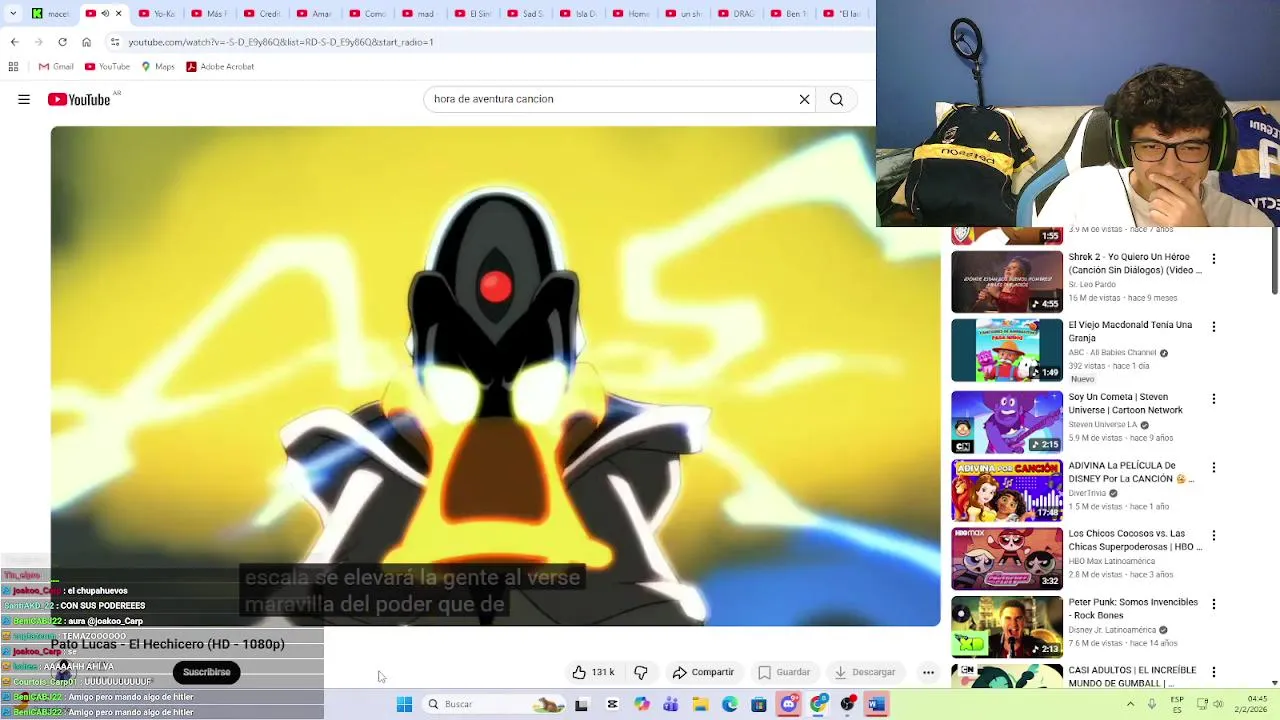Screen dimensions: 1280x720
Task: Open the Windows Start menu
Action: (404, 705)
